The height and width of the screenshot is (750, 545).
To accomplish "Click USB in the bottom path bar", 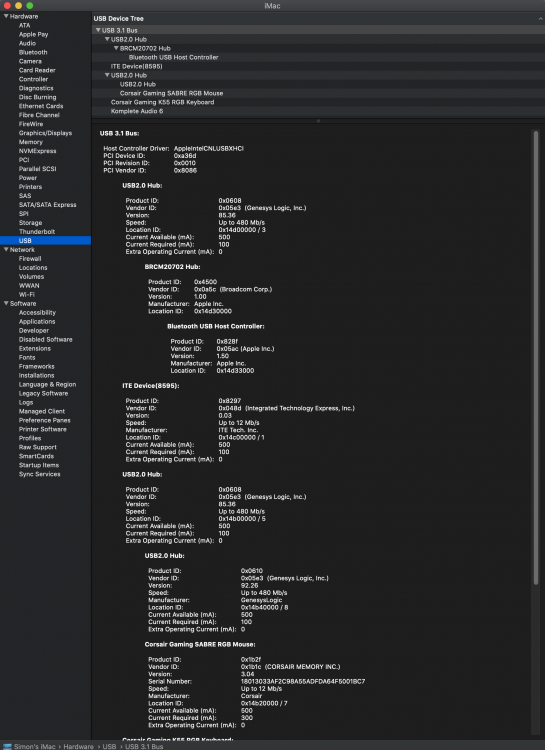I will [x=109, y=746].
